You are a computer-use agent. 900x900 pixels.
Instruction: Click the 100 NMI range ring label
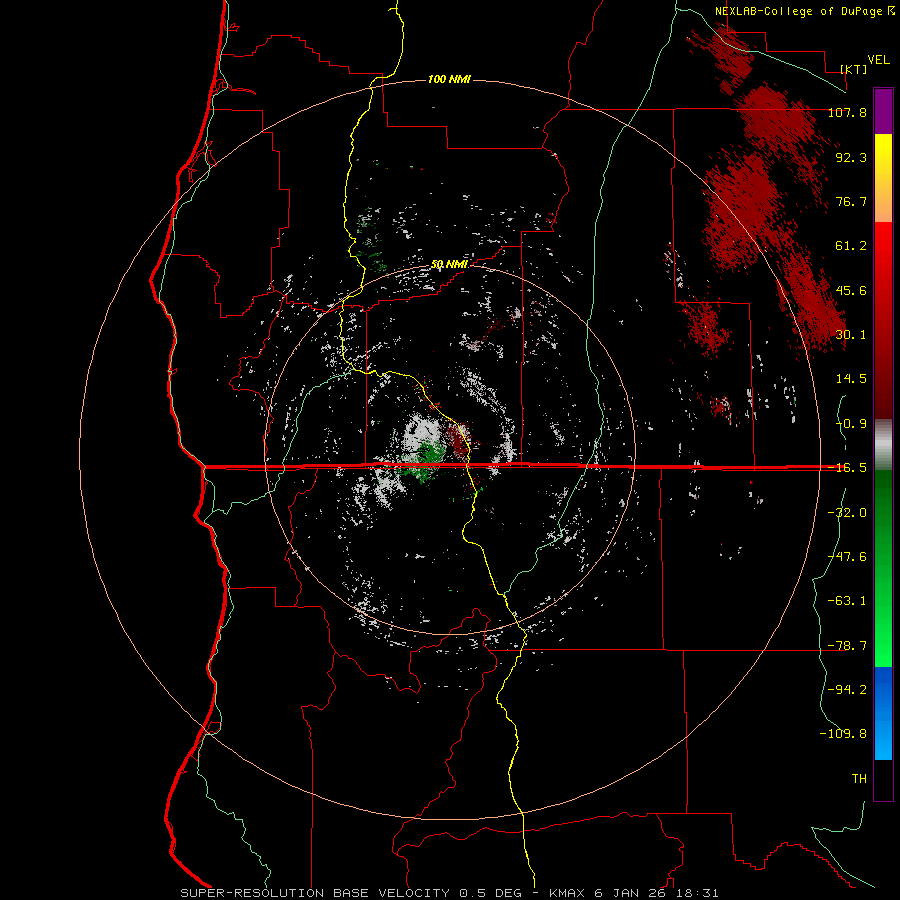point(449,79)
